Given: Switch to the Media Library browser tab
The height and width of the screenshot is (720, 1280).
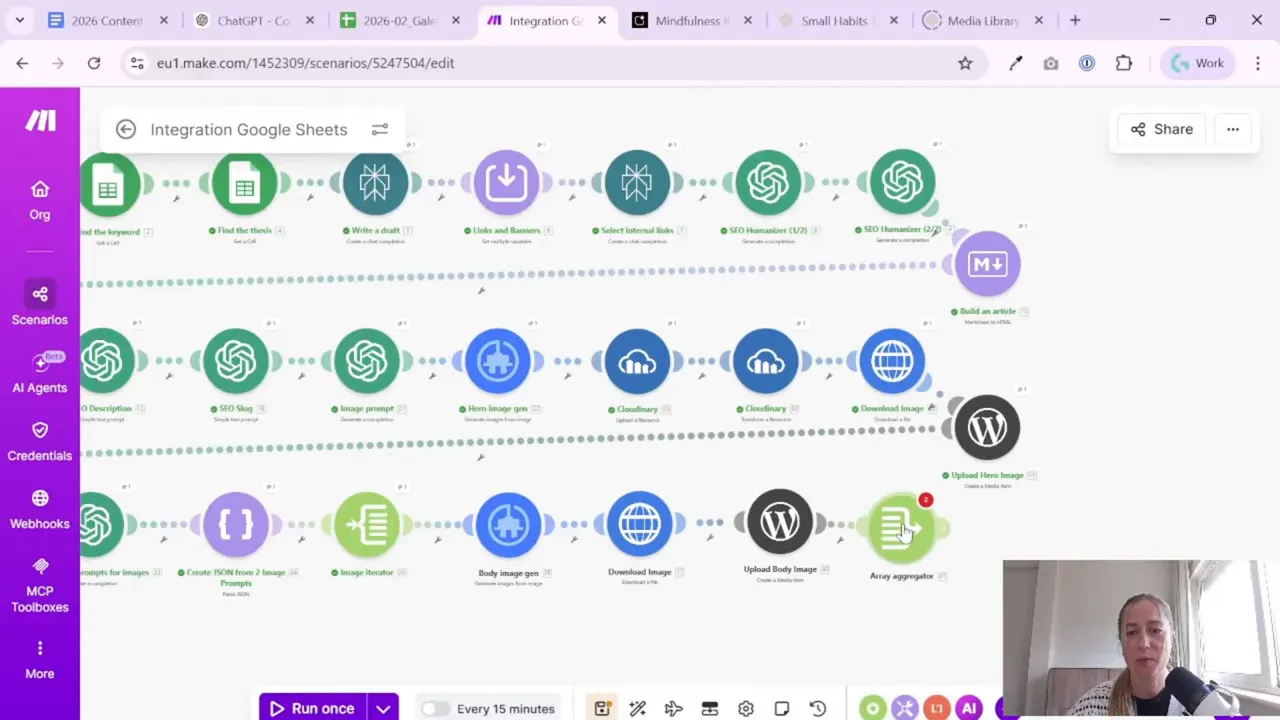Looking at the screenshot, I should [983, 20].
